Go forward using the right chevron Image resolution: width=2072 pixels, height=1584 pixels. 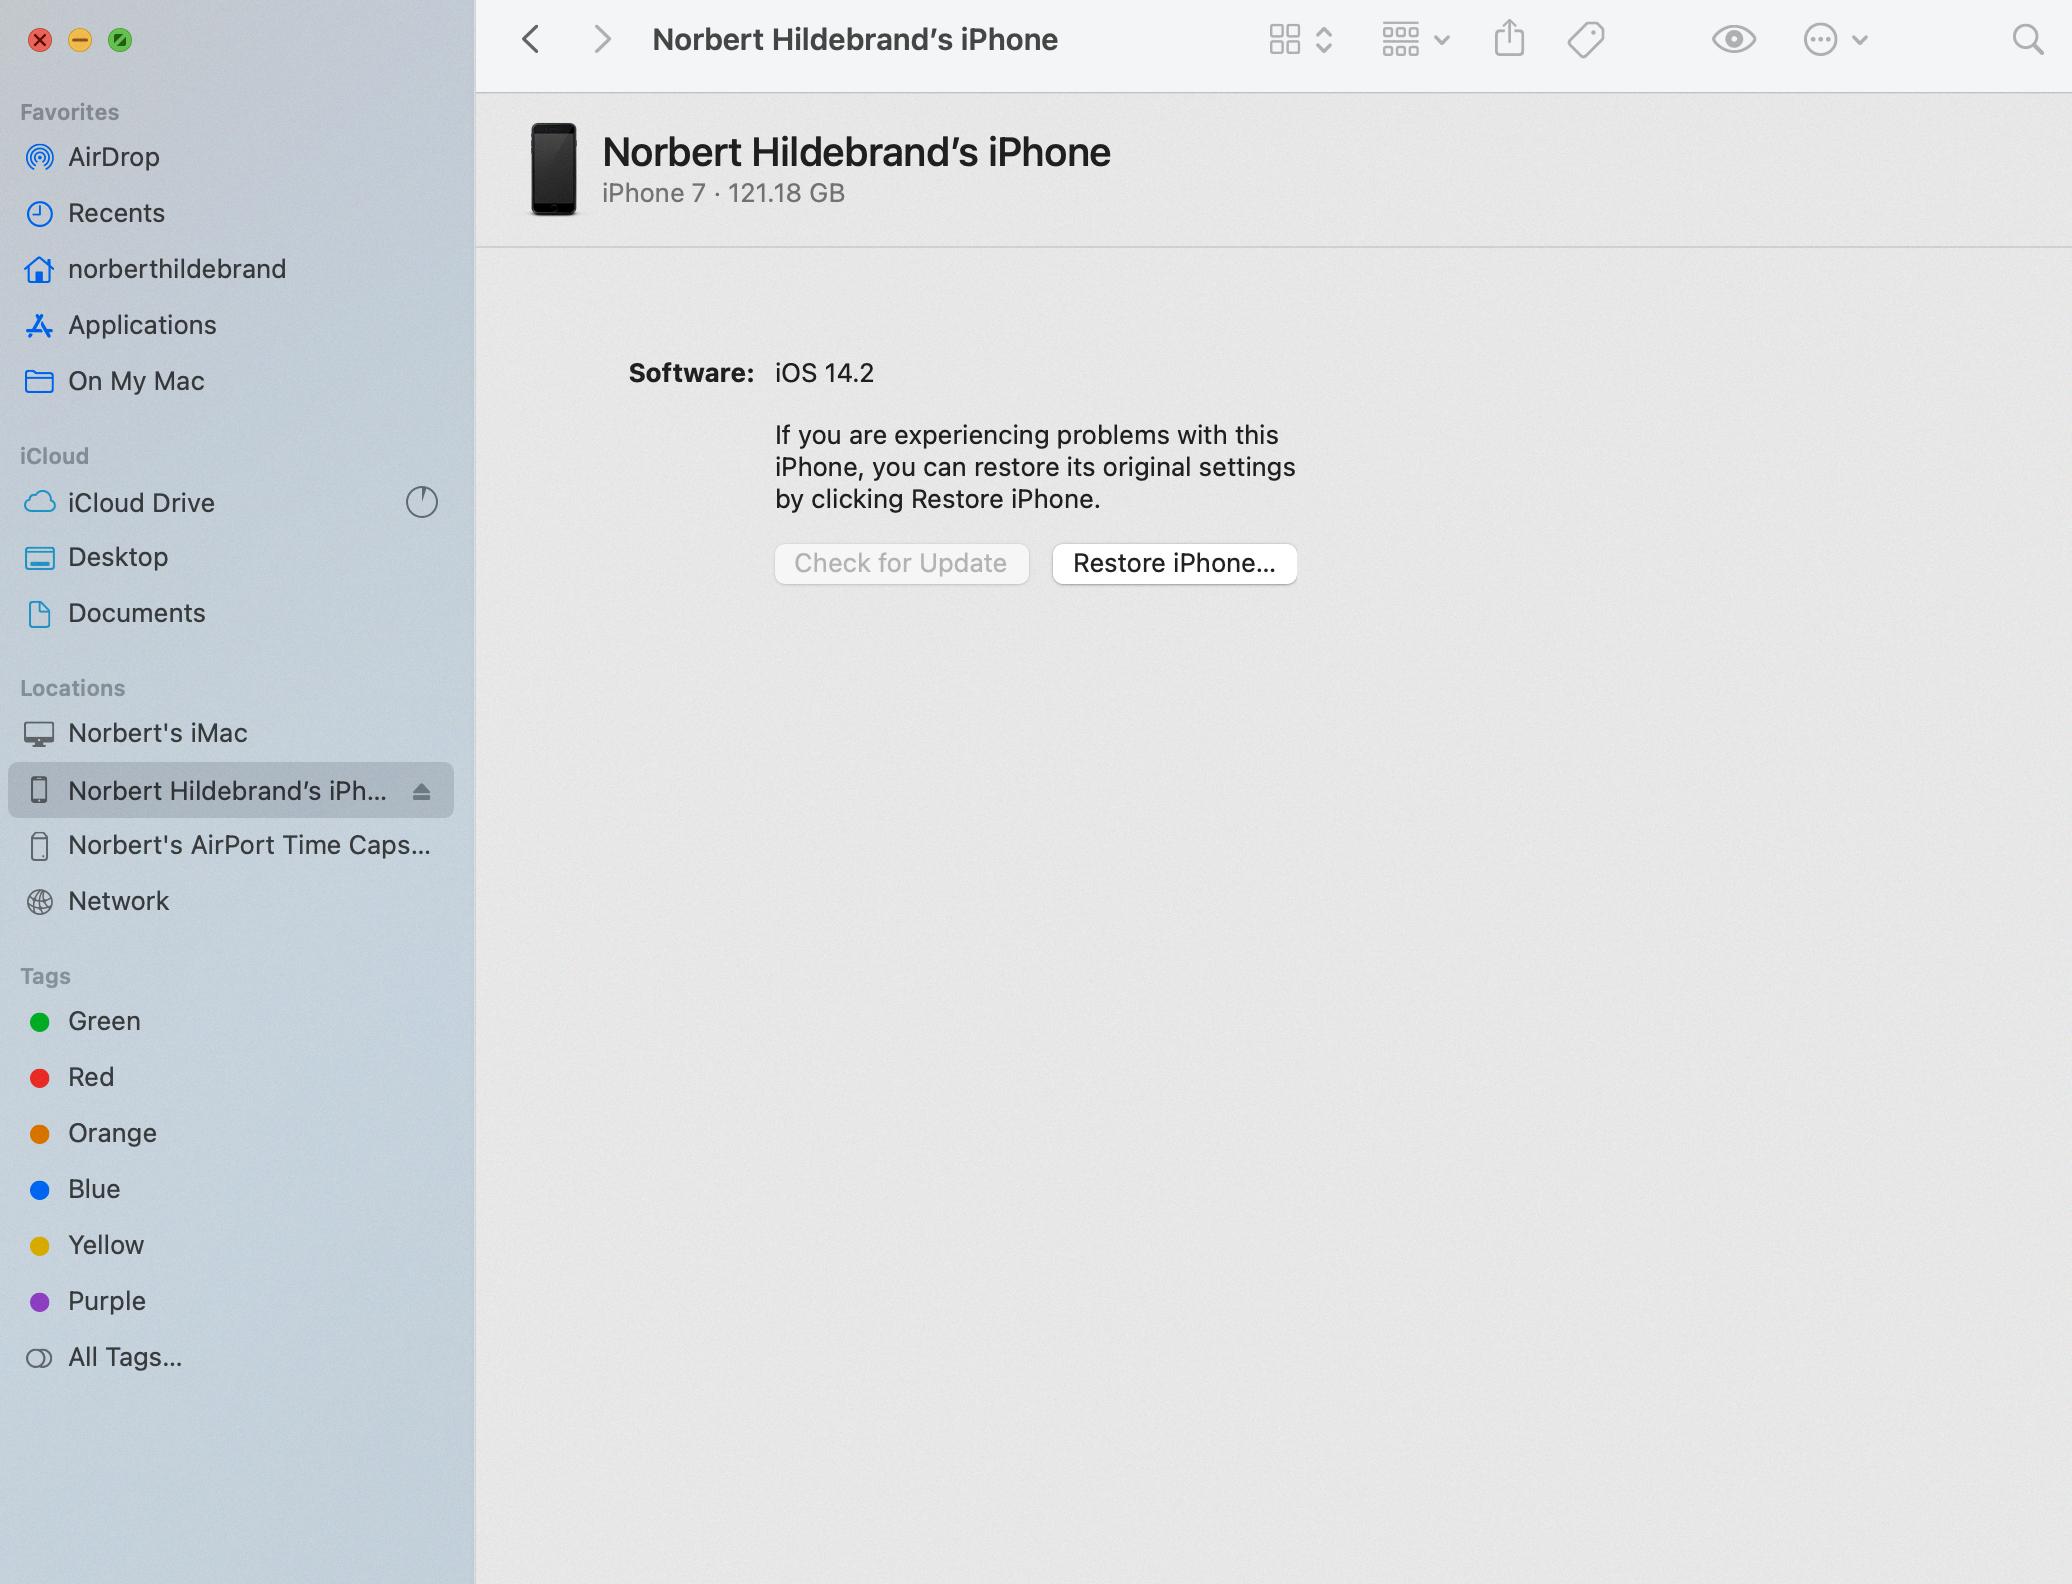pyautogui.click(x=602, y=40)
